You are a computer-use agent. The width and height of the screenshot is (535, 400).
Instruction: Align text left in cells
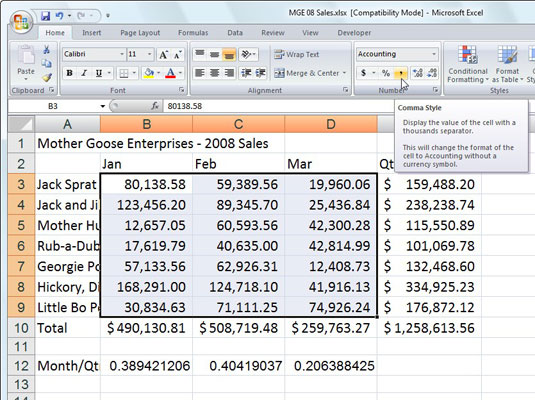[200, 73]
